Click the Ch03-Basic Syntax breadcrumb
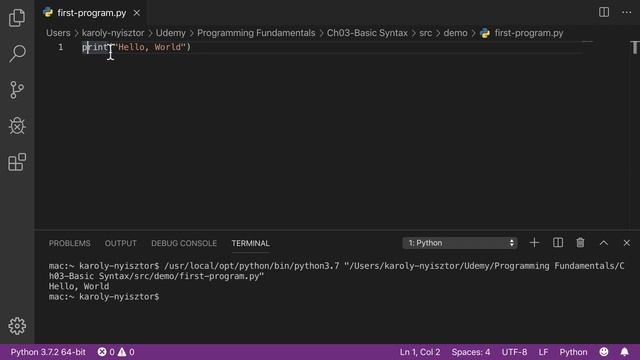Screen dimensions: 640x360 (x=367, y=33)
